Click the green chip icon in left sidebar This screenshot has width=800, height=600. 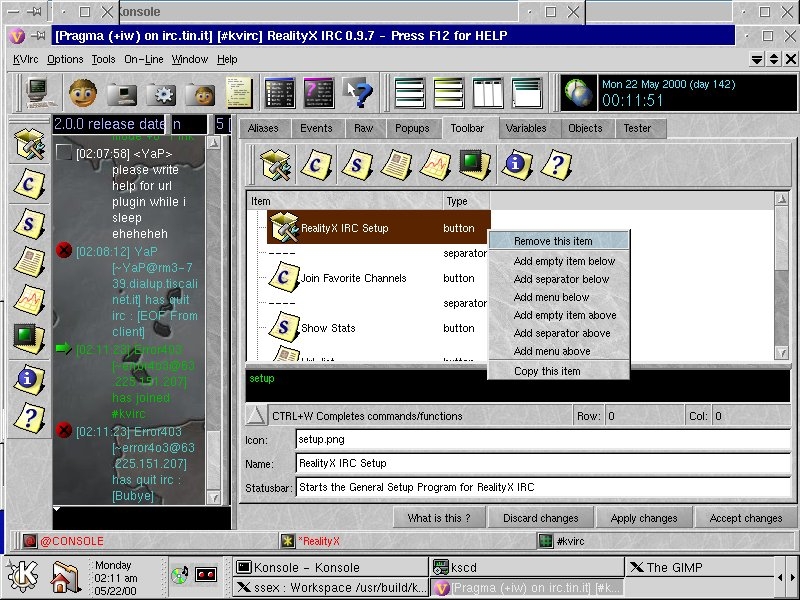click(29, 338)
